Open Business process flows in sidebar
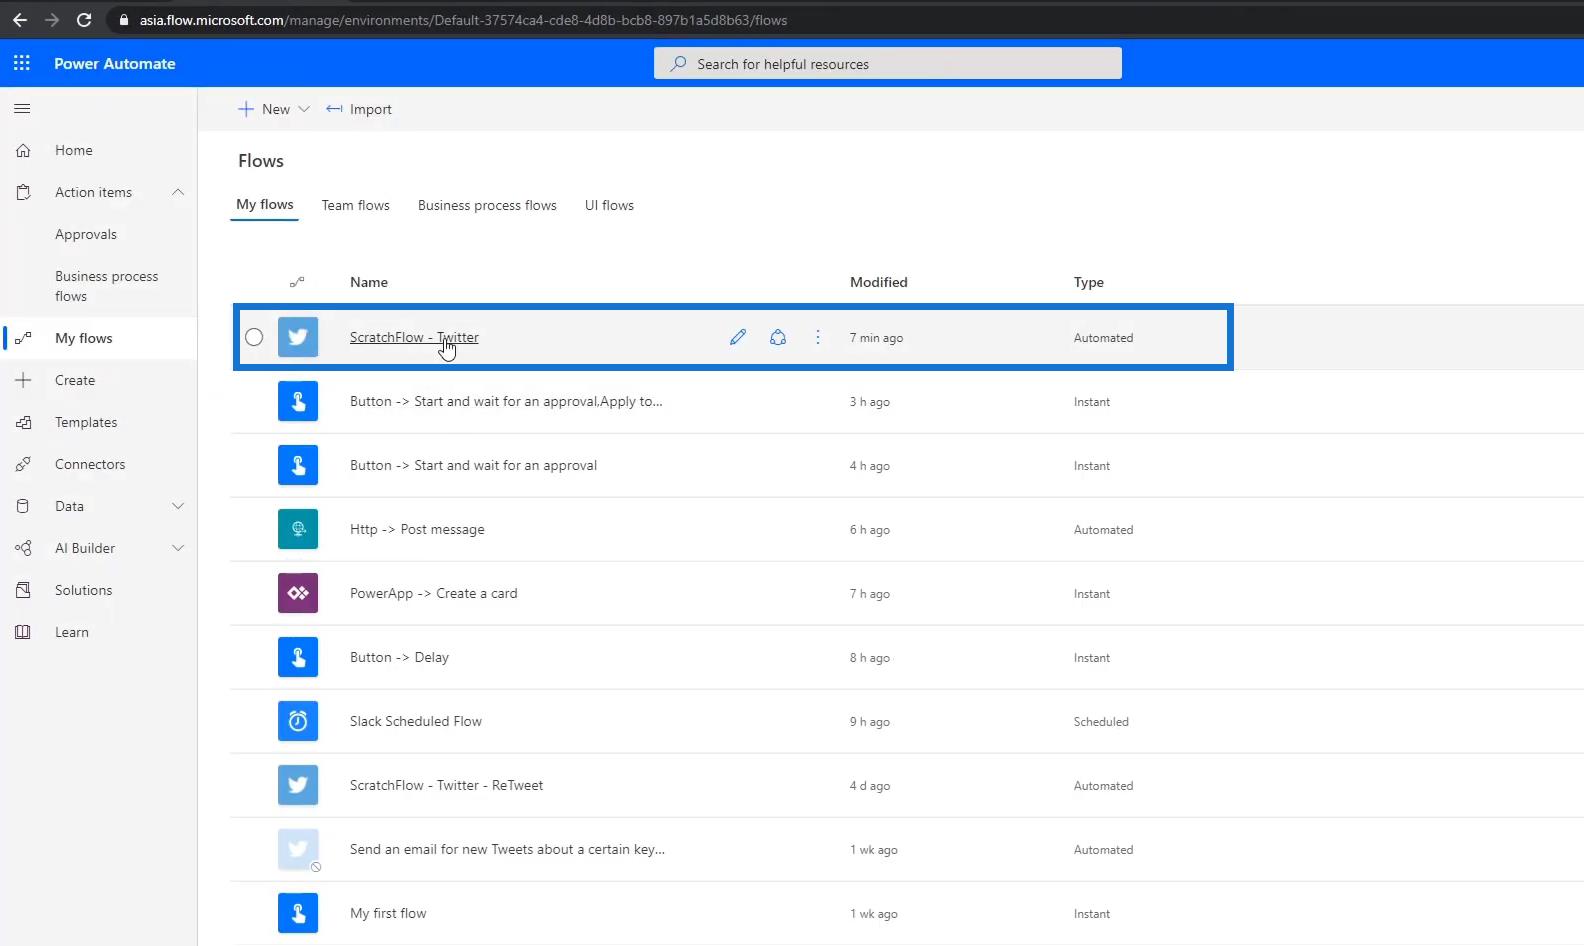Viewport: 1584px width, 946px height. tap(106, 286)
